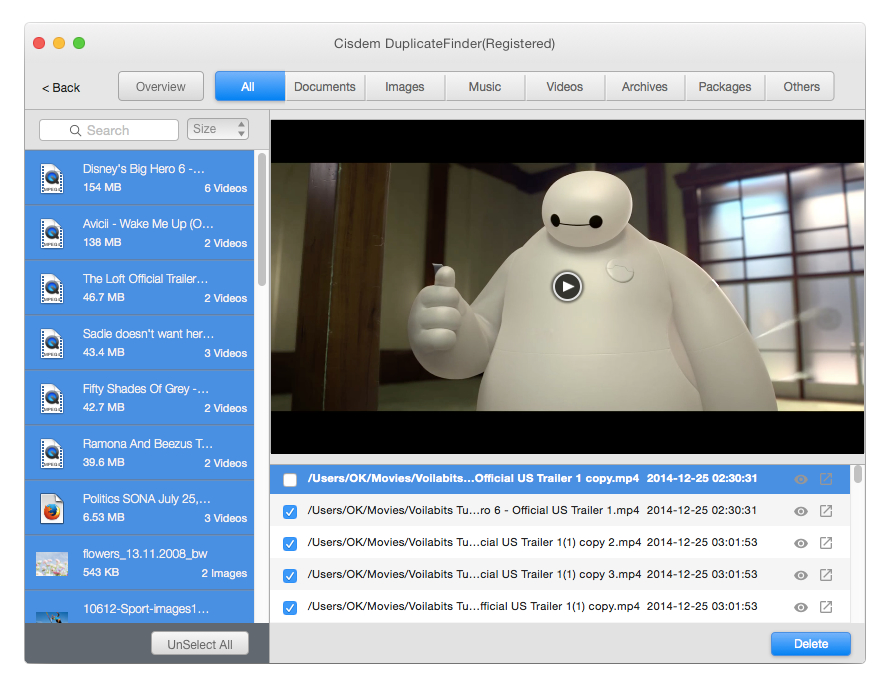The width and height of the screenshot is (890, 687).
Task: Go back with the < Back link
Action: [x=61, y=87]
